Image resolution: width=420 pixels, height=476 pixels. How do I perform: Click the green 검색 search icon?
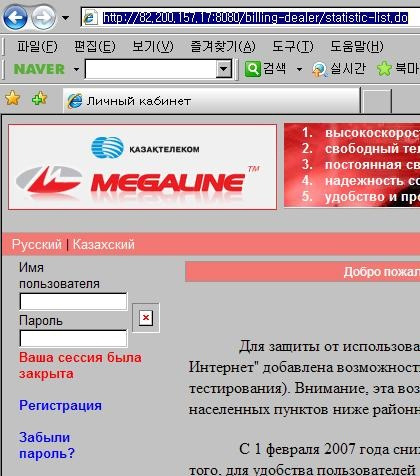252,69
